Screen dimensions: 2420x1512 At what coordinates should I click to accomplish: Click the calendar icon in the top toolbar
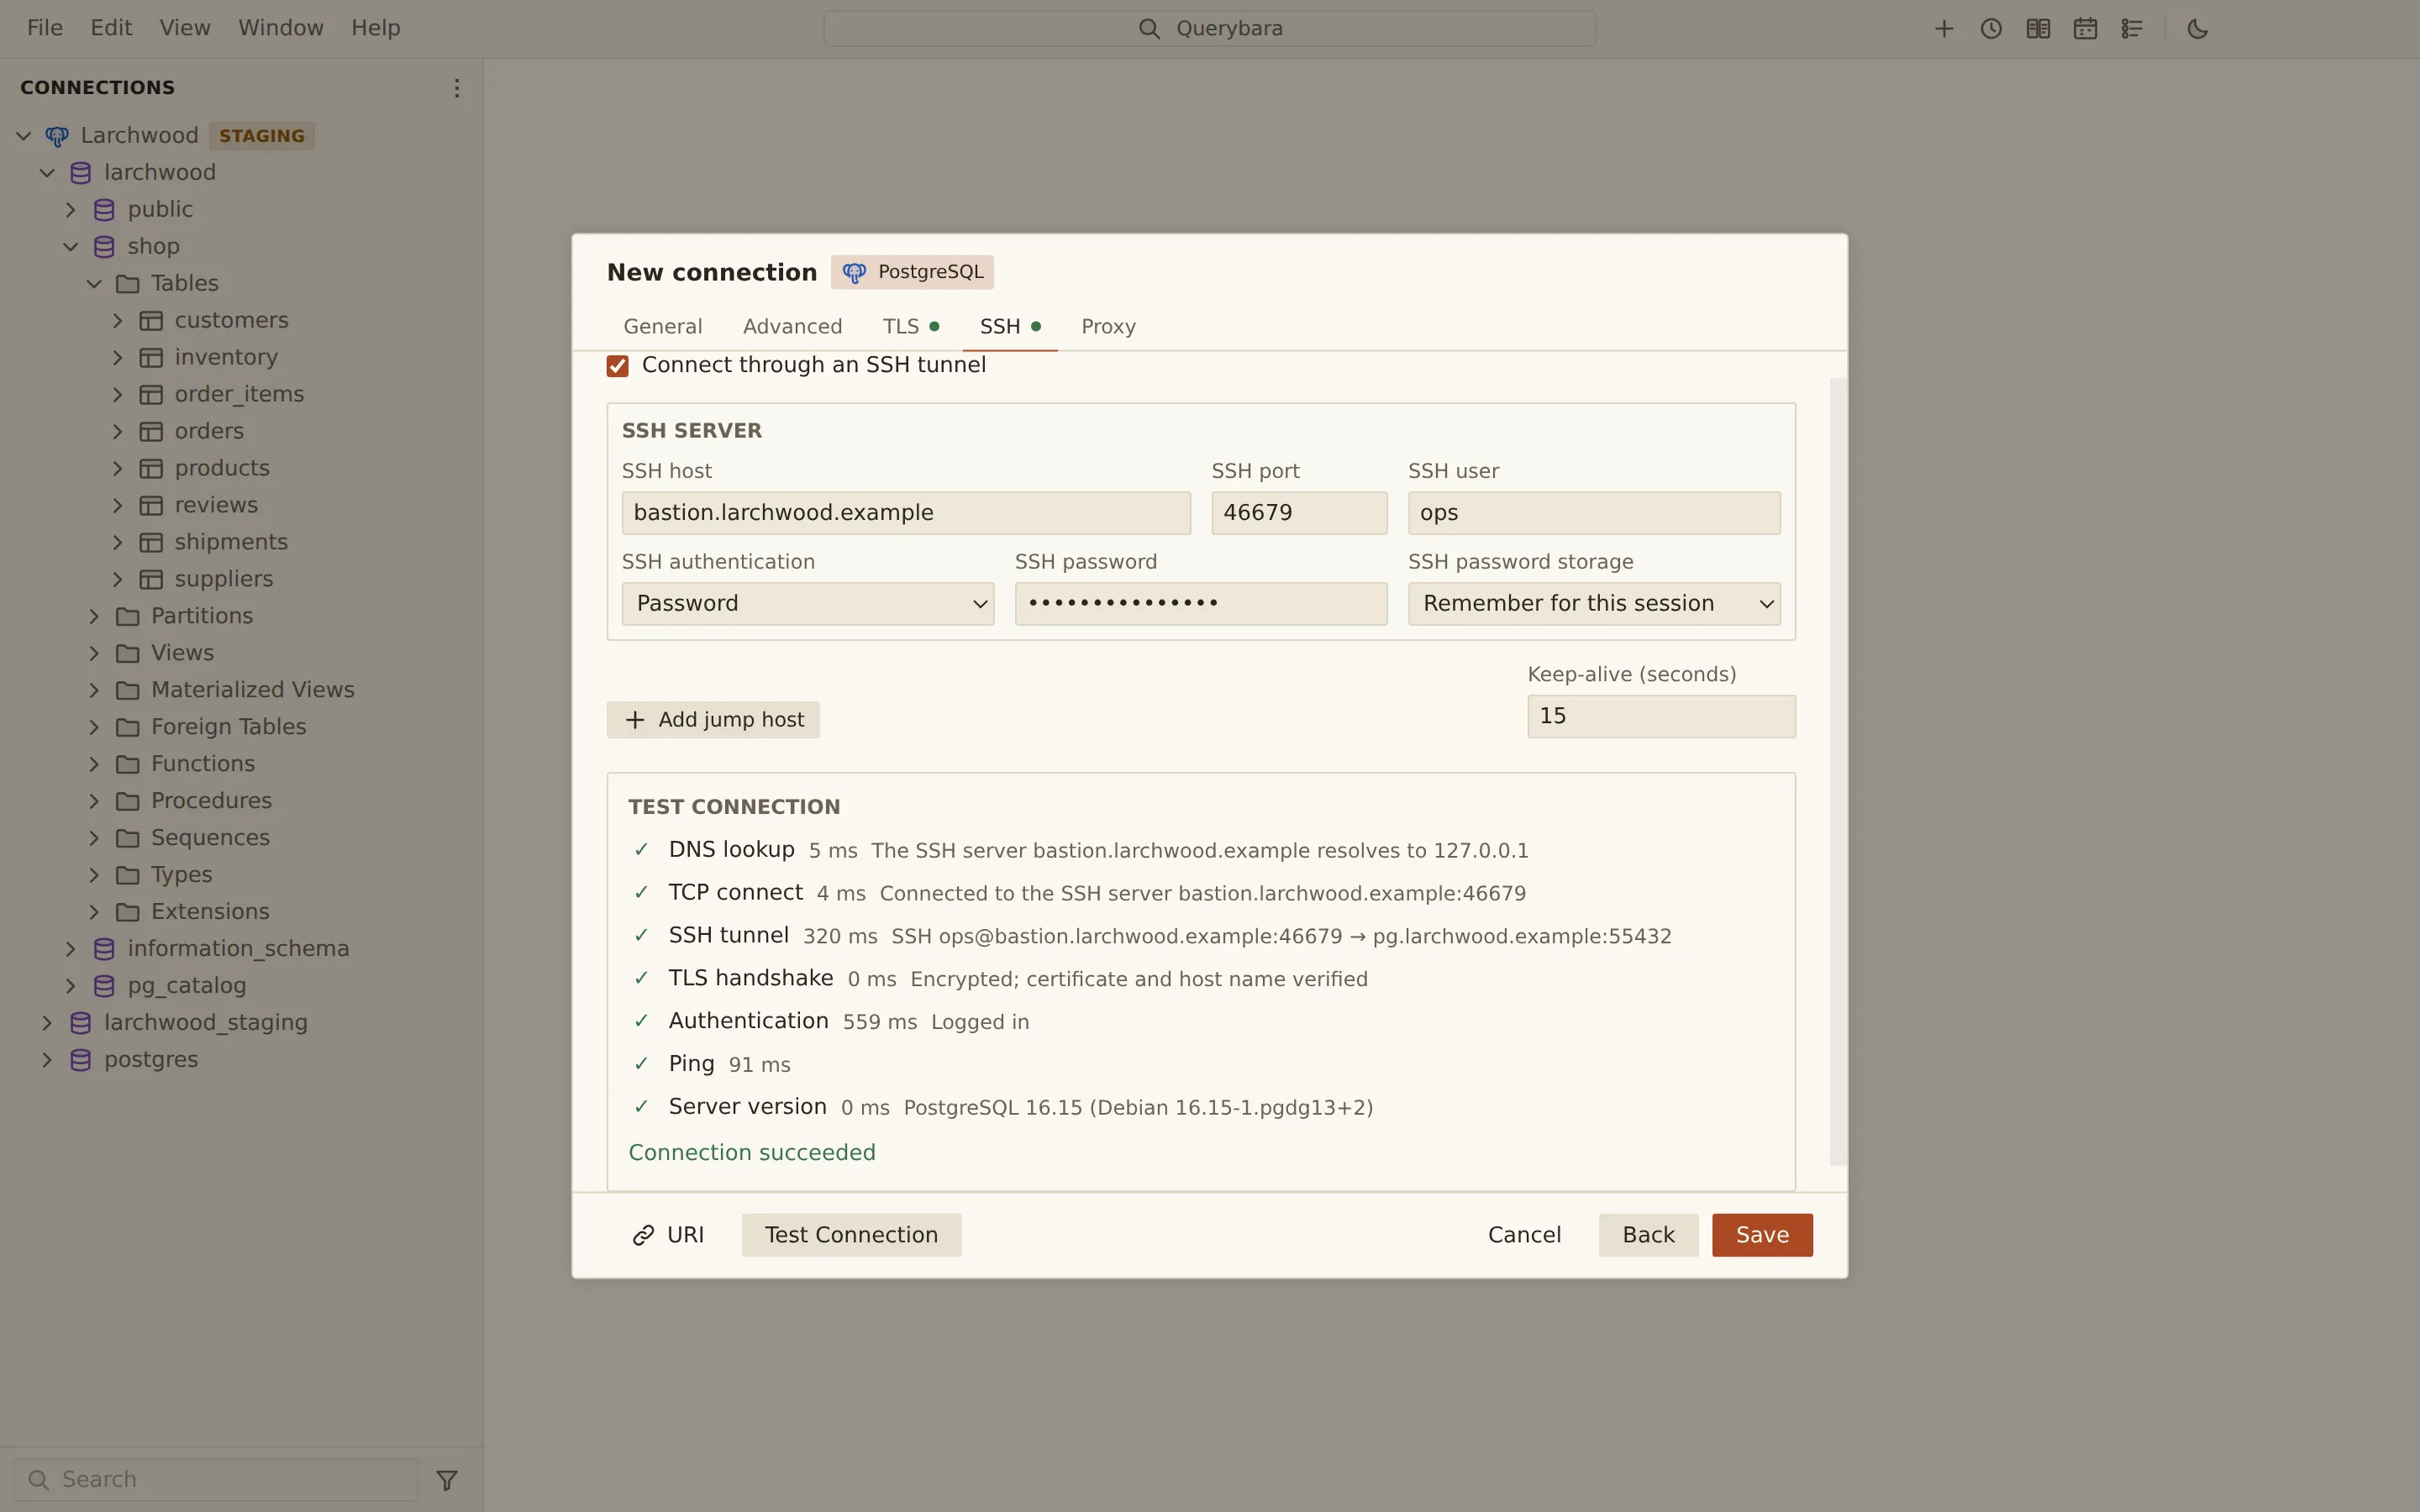[2084, 29]
